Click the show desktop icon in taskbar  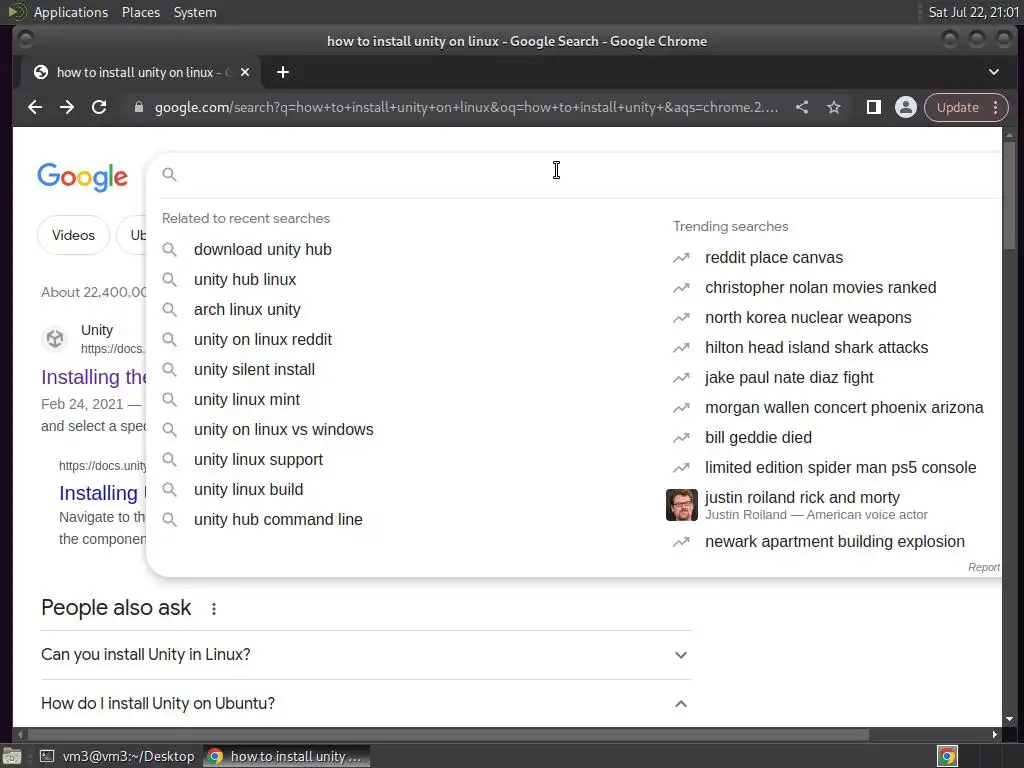point(12,756)
